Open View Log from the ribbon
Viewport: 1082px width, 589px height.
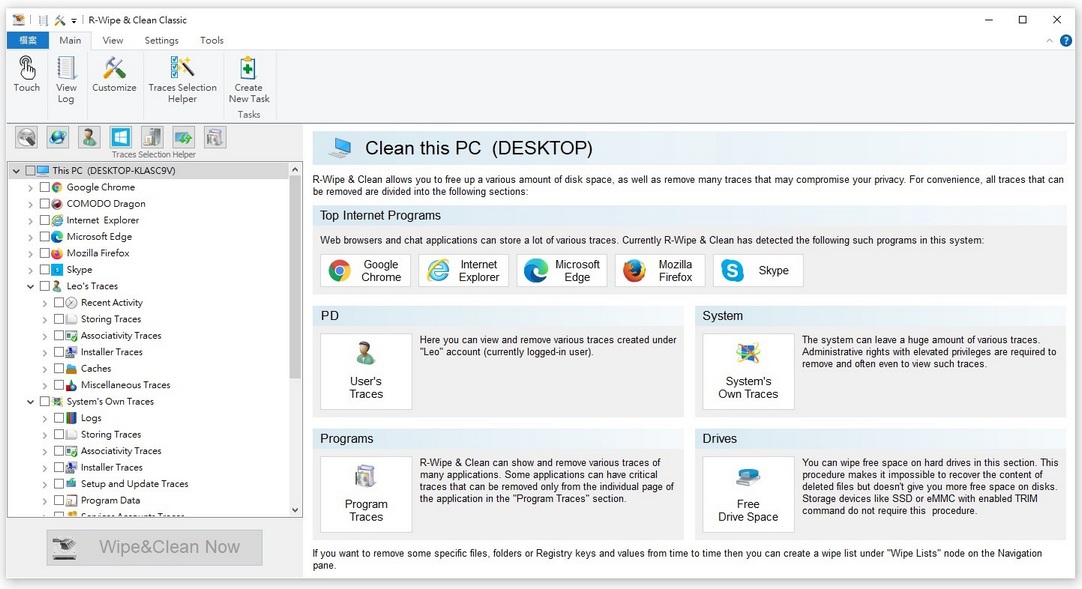pyautogui.click(x=66, y=79)
